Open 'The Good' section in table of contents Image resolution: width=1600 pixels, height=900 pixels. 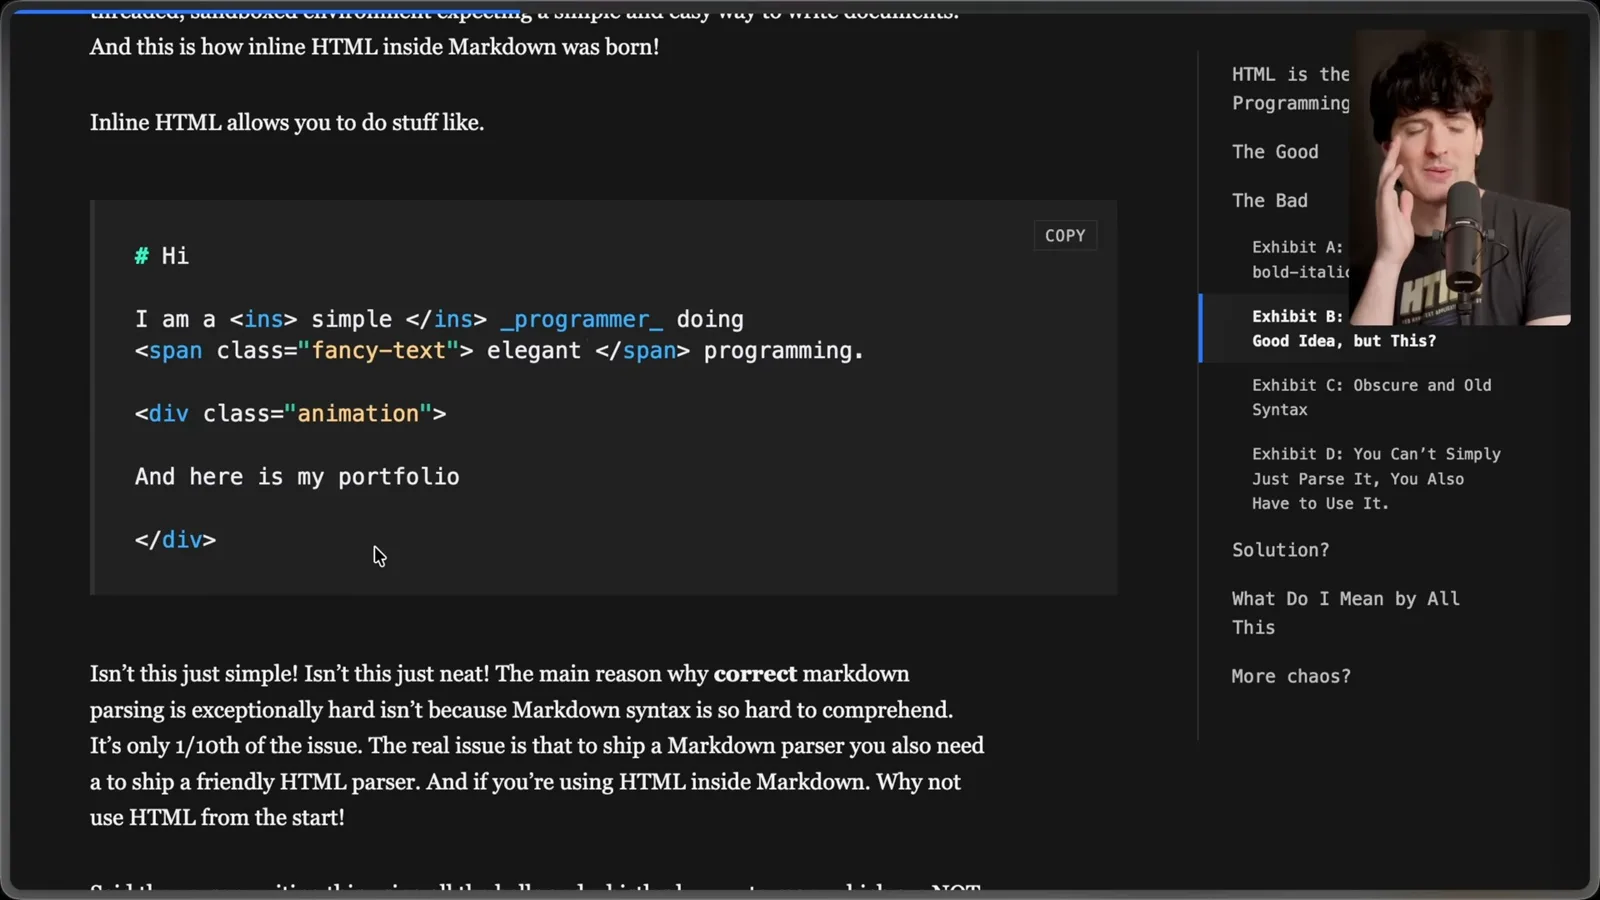click(1275, 152)
